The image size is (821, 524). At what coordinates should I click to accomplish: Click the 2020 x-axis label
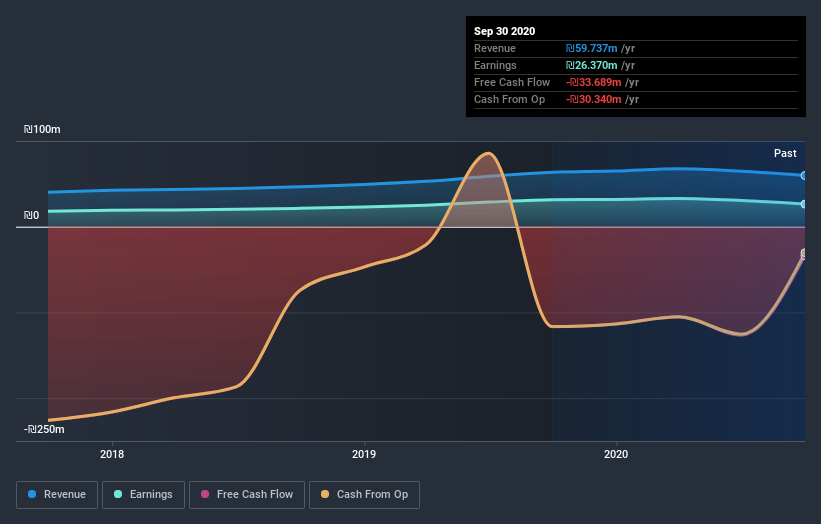(x=616, y=454)
